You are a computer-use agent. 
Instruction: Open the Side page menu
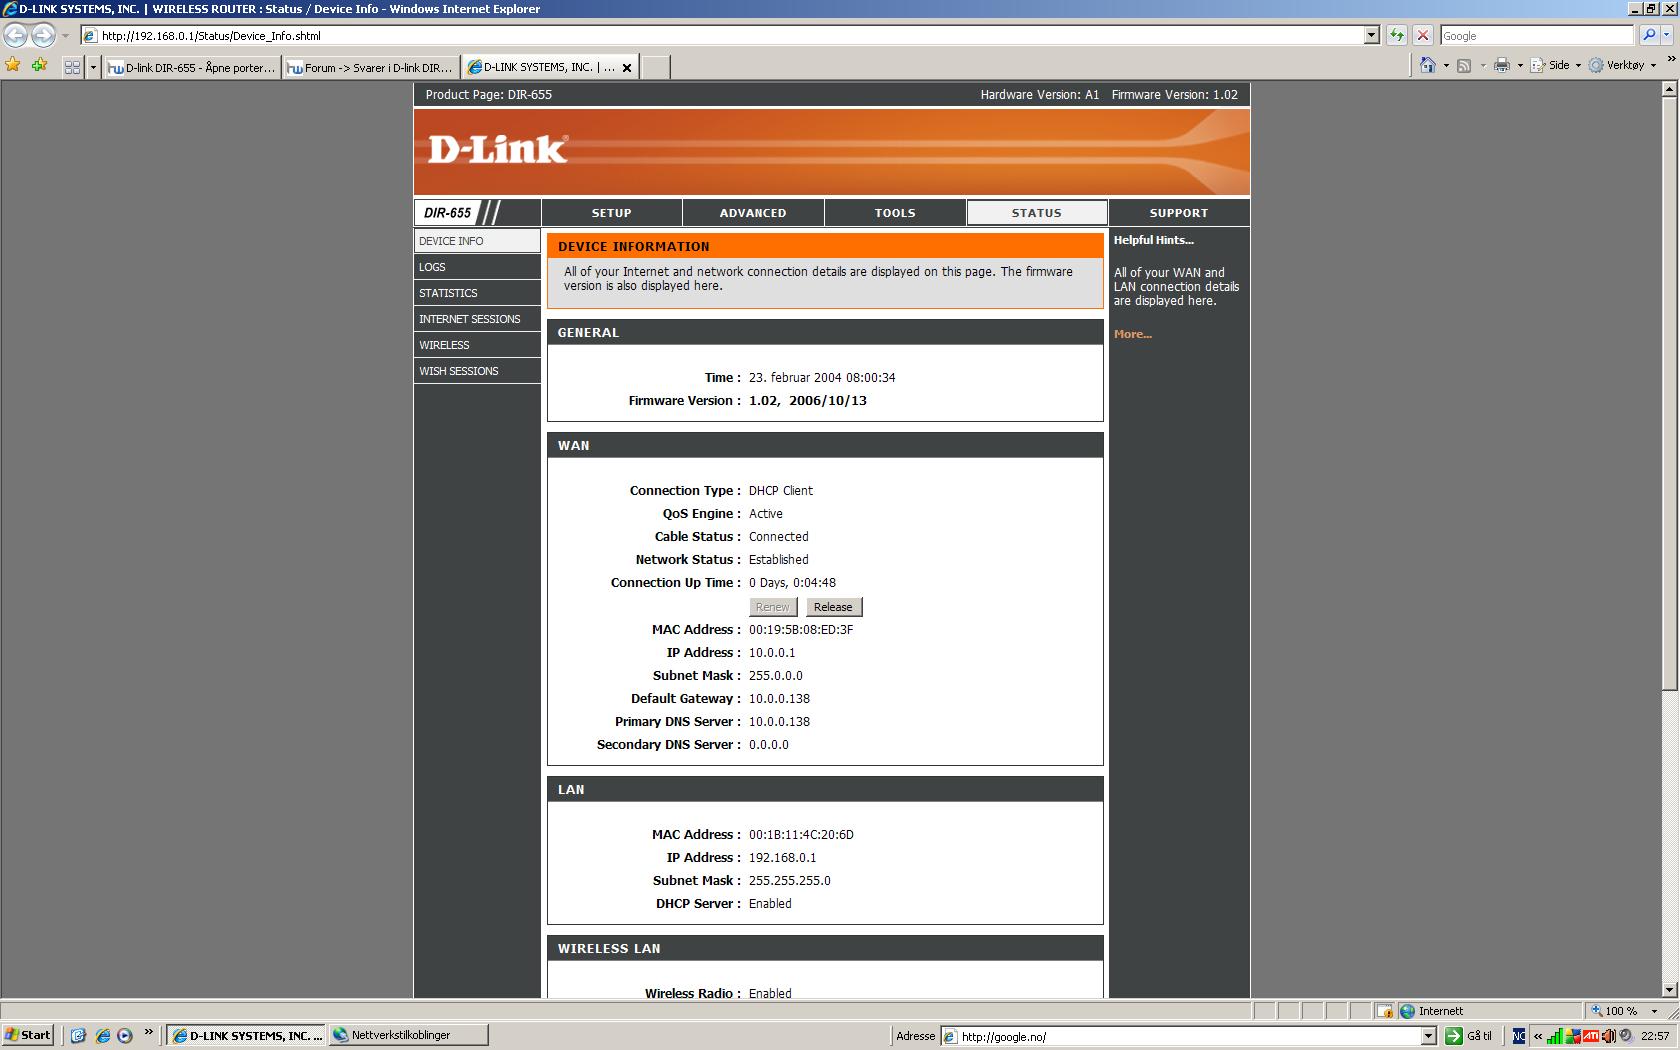click(x=1556, y=65)
